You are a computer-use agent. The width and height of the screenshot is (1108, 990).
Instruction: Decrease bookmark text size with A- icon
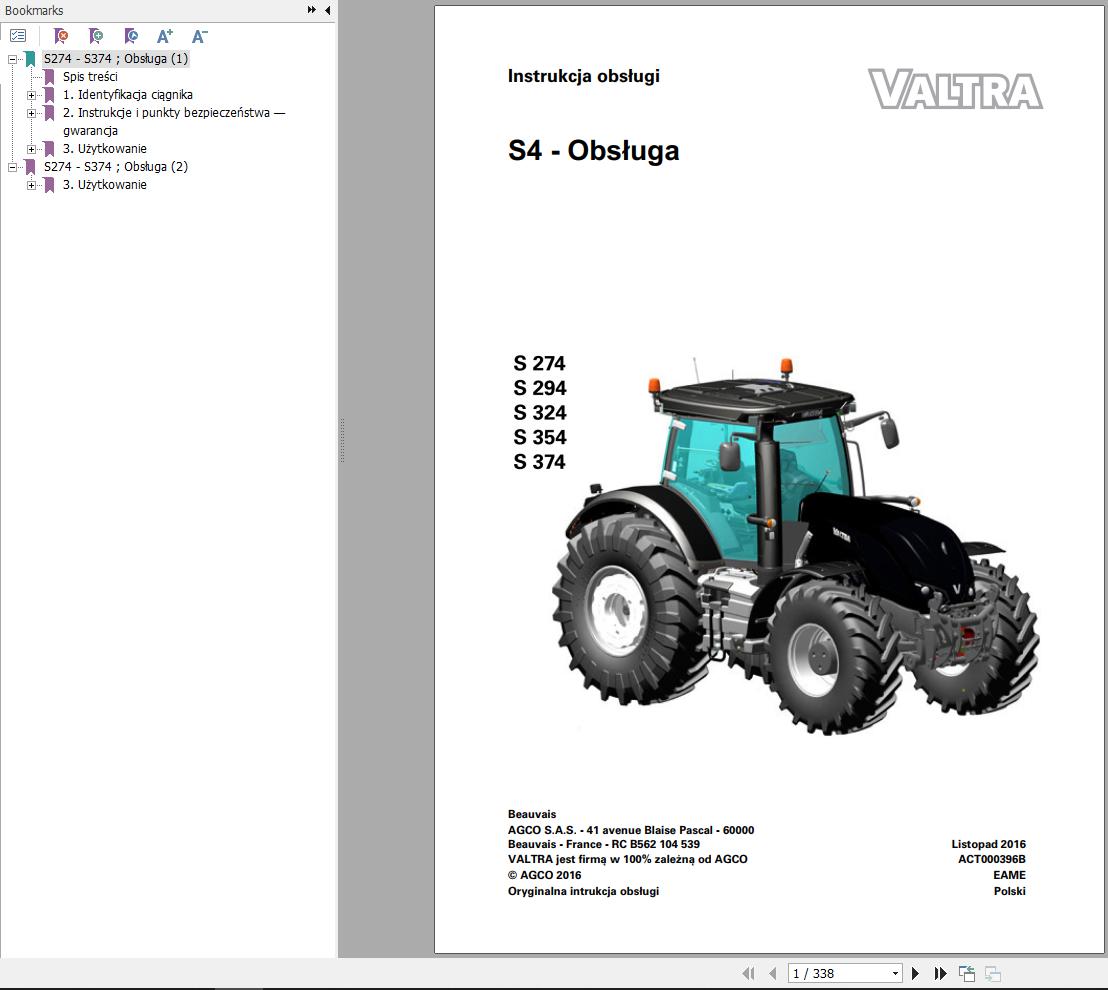coord(200,36)
